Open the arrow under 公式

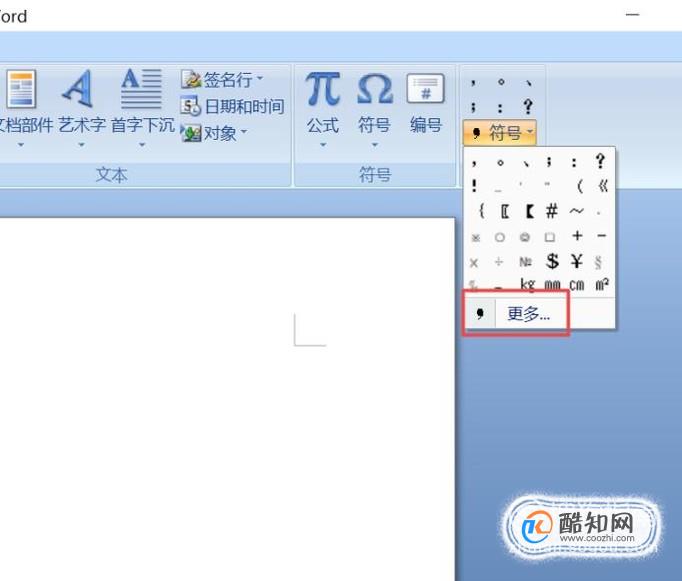point(323,145)
